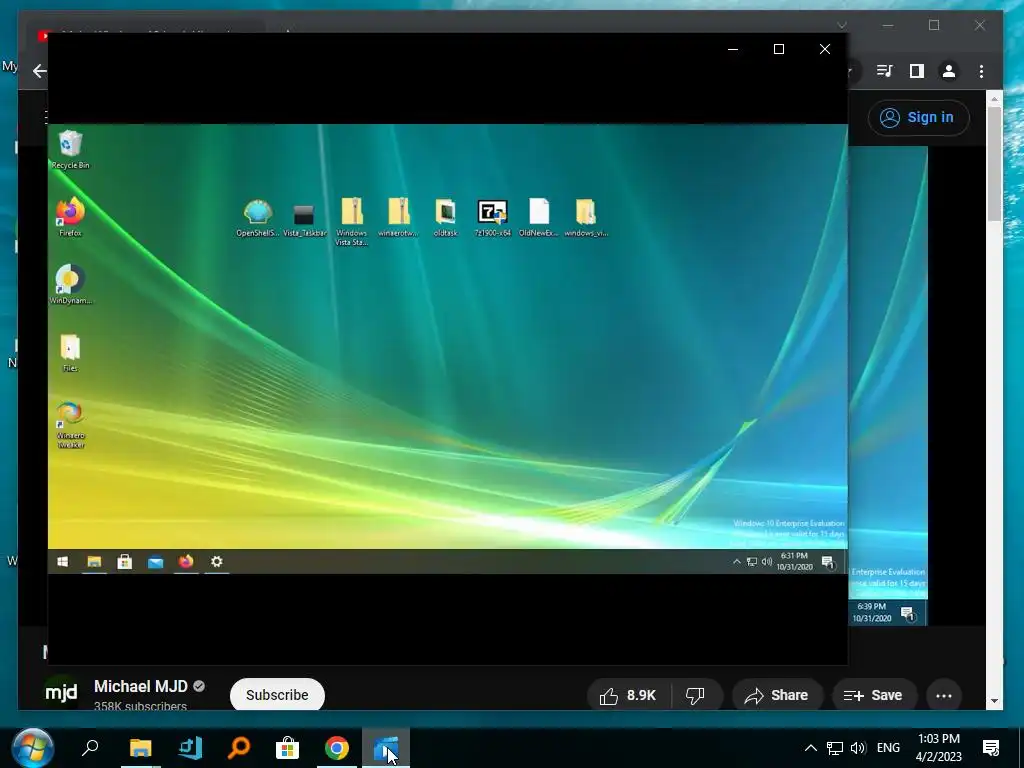The width and height of the screenshot is (1024, 768).
Task: Click the active blue video app on the taskbar
Action: coord(385,748)
